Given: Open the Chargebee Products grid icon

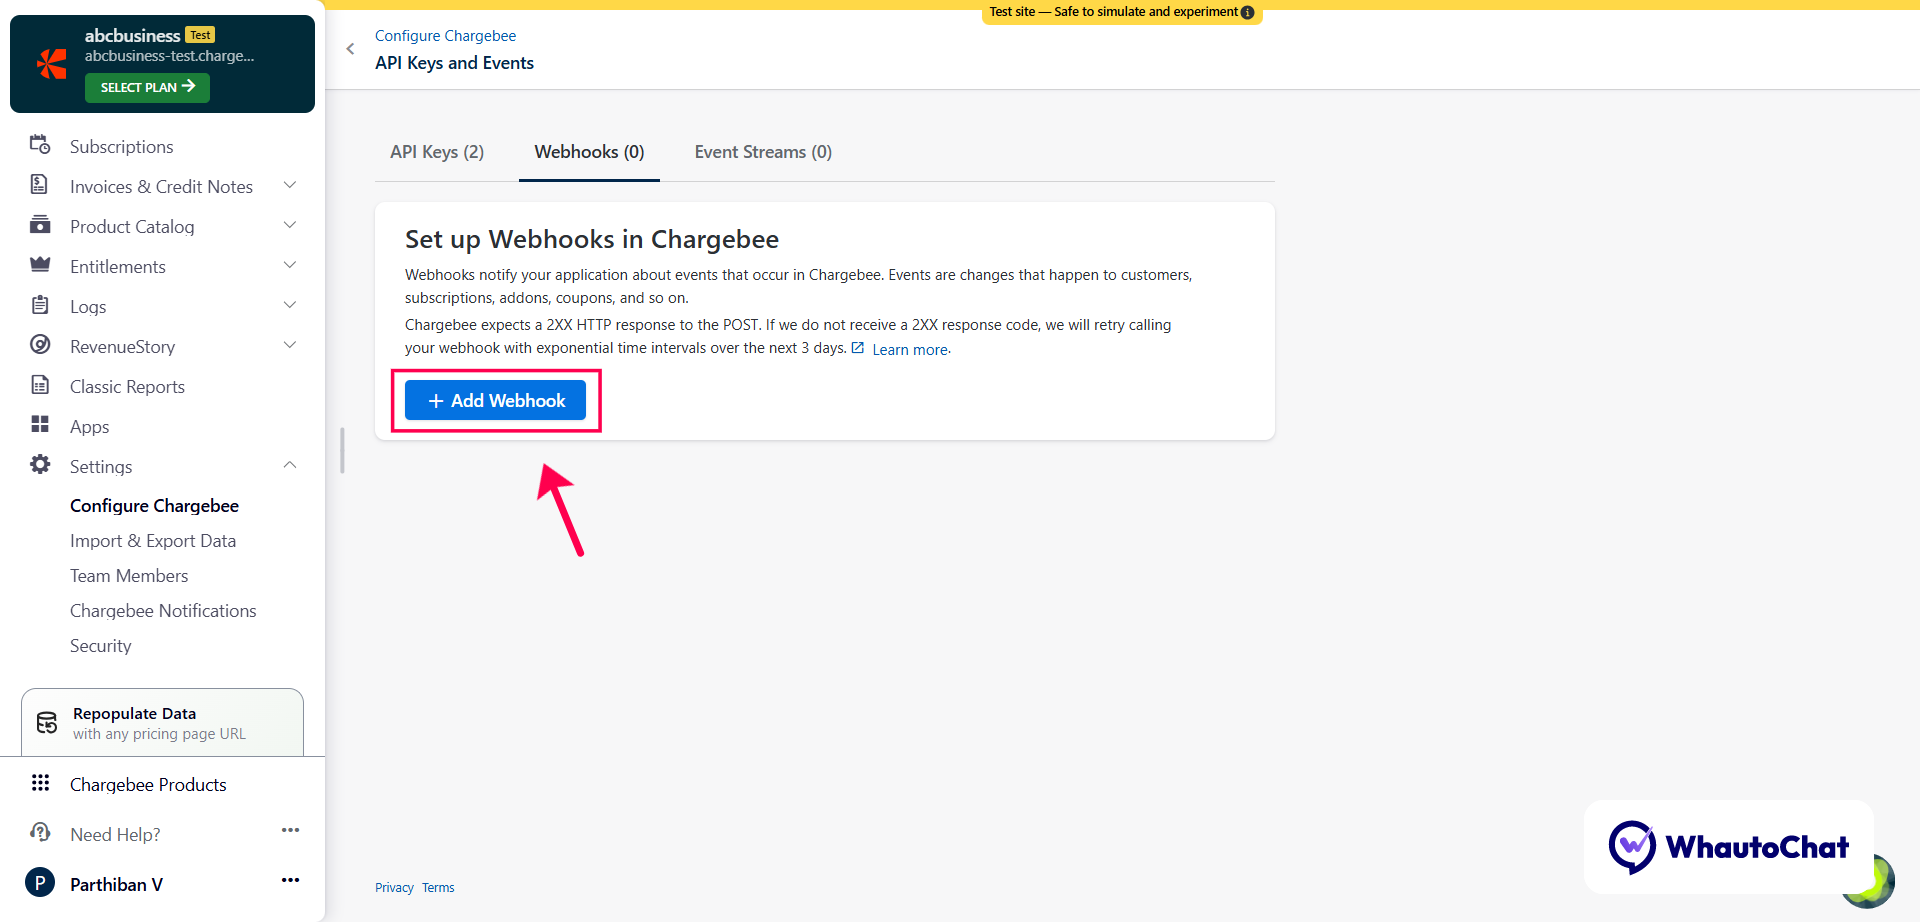Looking at the screenshot, I should [41, 783].
